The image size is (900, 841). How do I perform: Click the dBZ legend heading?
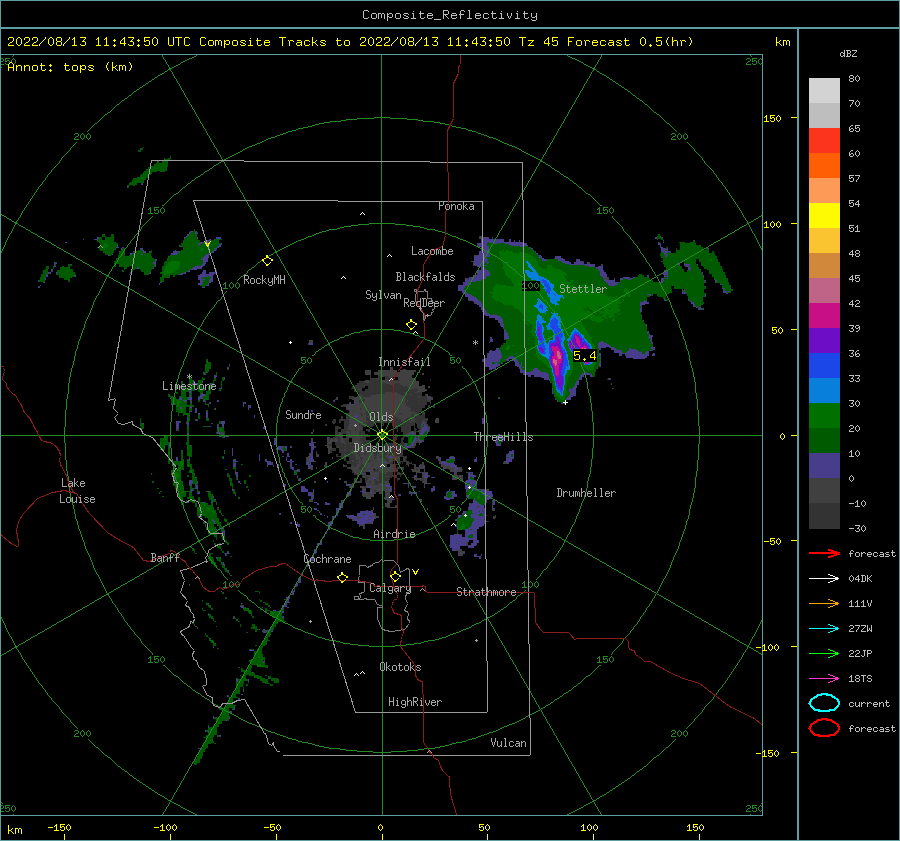point(848,53)
